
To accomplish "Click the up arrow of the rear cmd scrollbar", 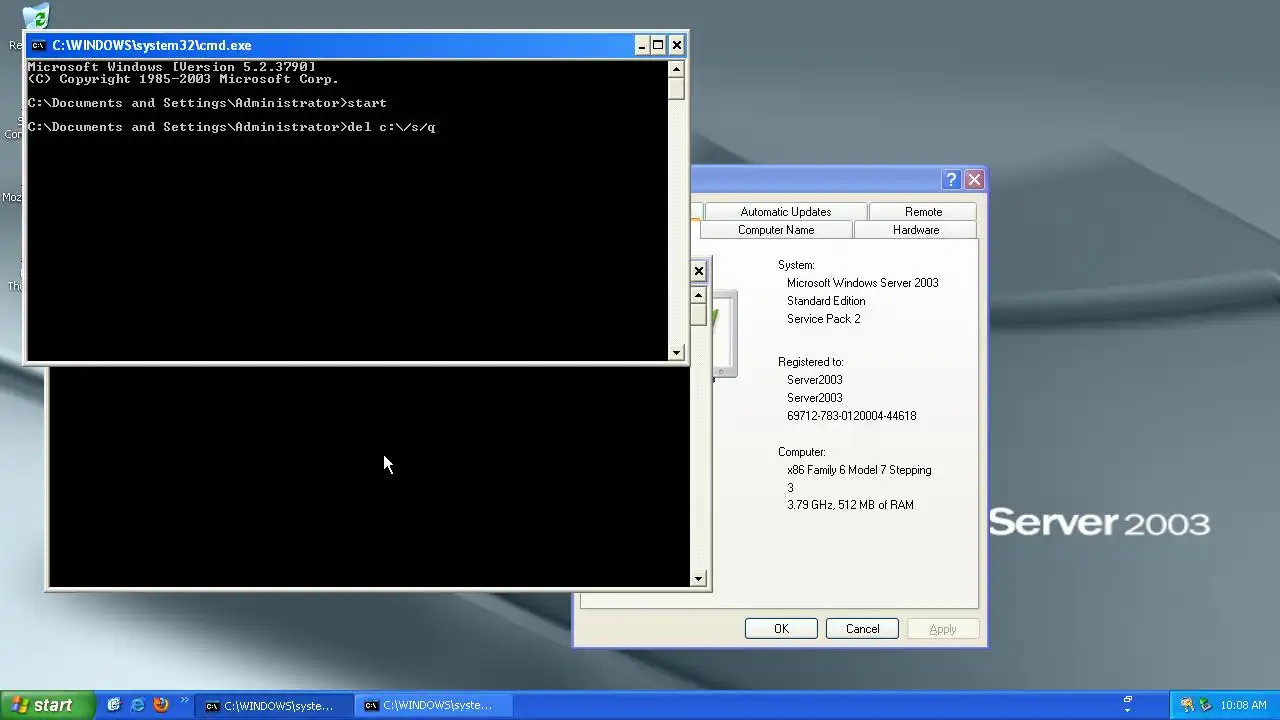I will [699, 295].
